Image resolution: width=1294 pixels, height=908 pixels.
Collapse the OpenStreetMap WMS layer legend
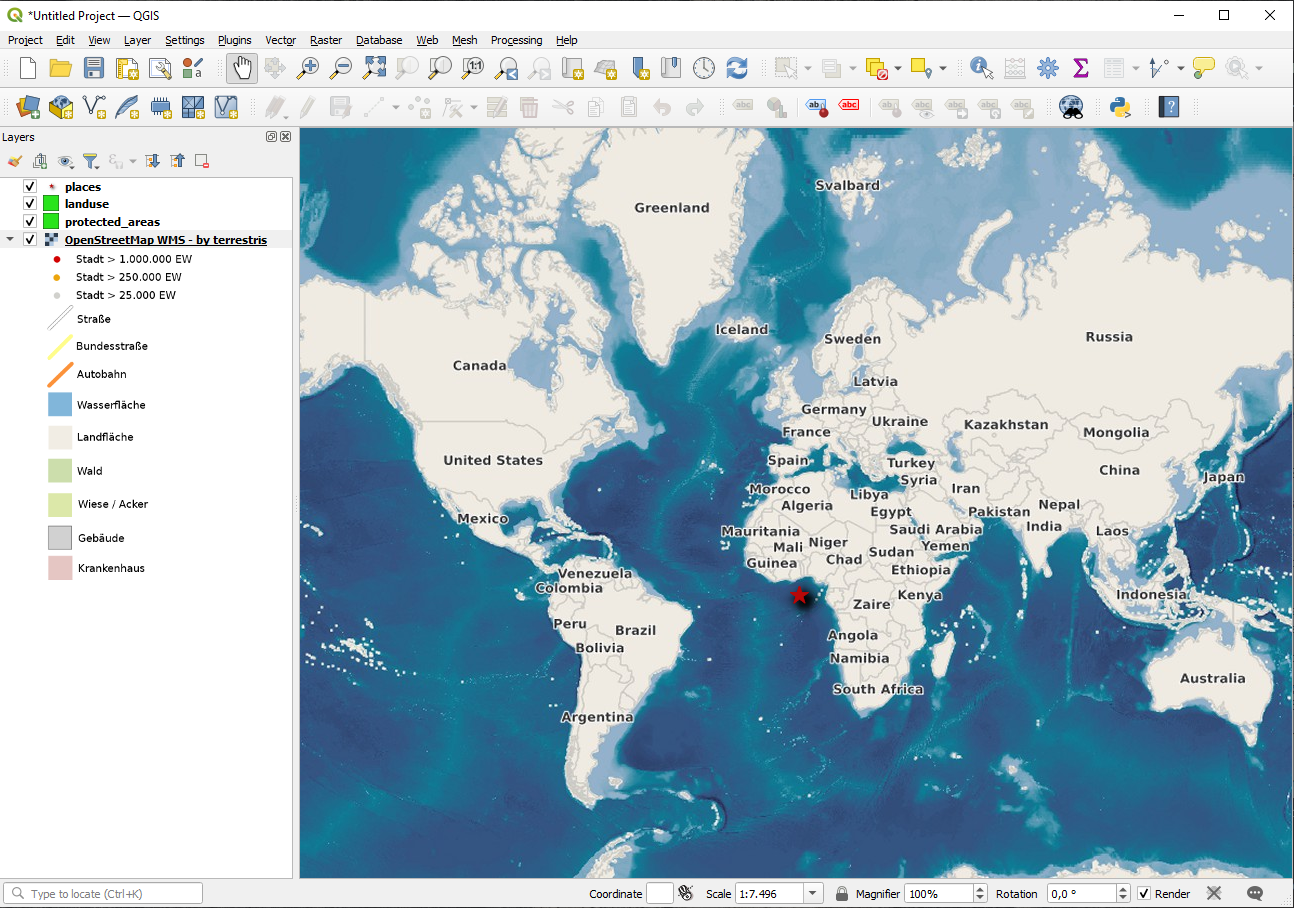[x=10, y=240]
